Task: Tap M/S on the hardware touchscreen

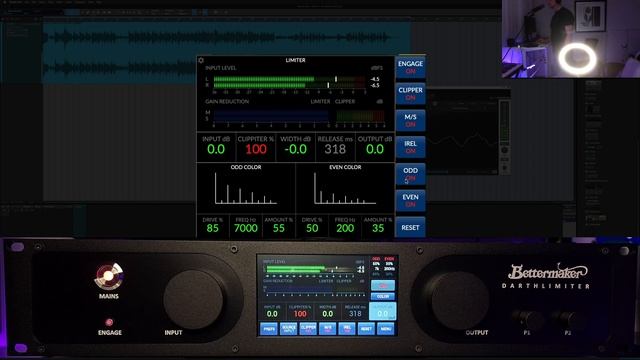Action: 327,329
